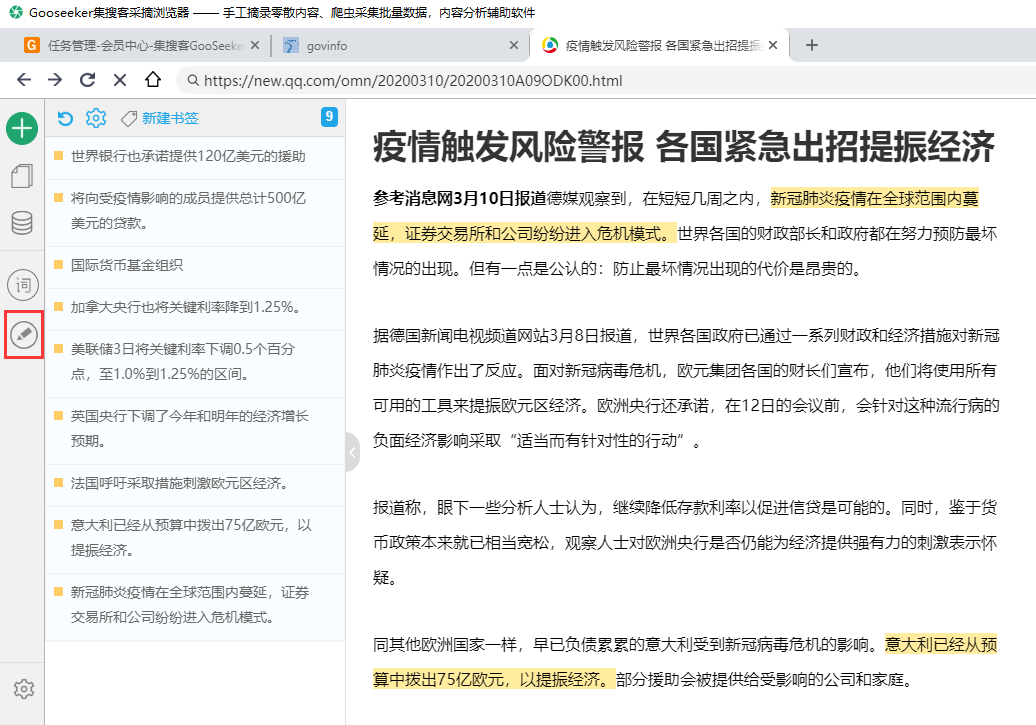
Task: Click paragraph starting 据德国新闻电视频道网站3月8日报道
Action: click(686, 388)
